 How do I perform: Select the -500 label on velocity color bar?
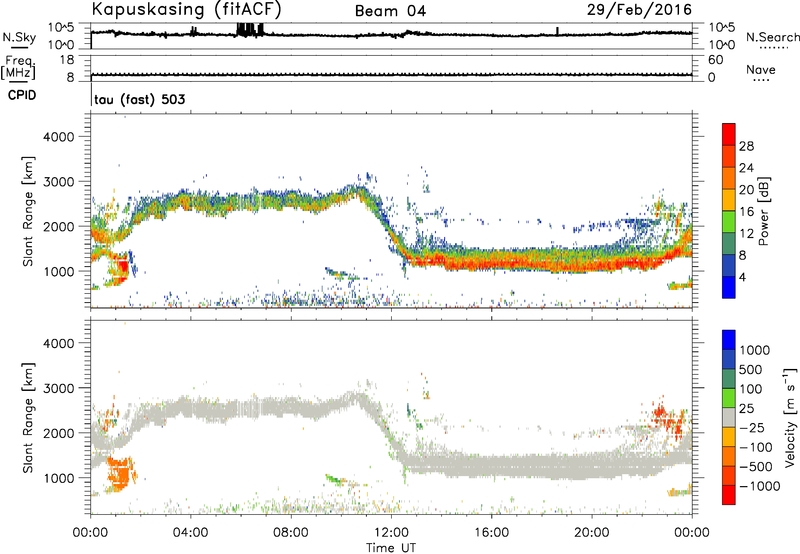tap(758, 466)
